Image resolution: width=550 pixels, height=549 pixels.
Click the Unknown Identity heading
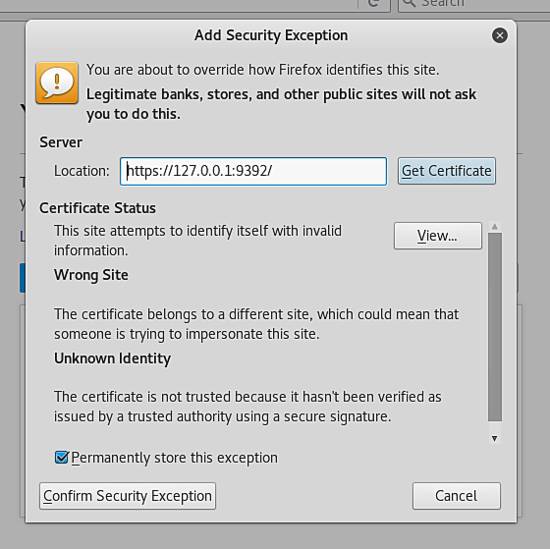112,359
